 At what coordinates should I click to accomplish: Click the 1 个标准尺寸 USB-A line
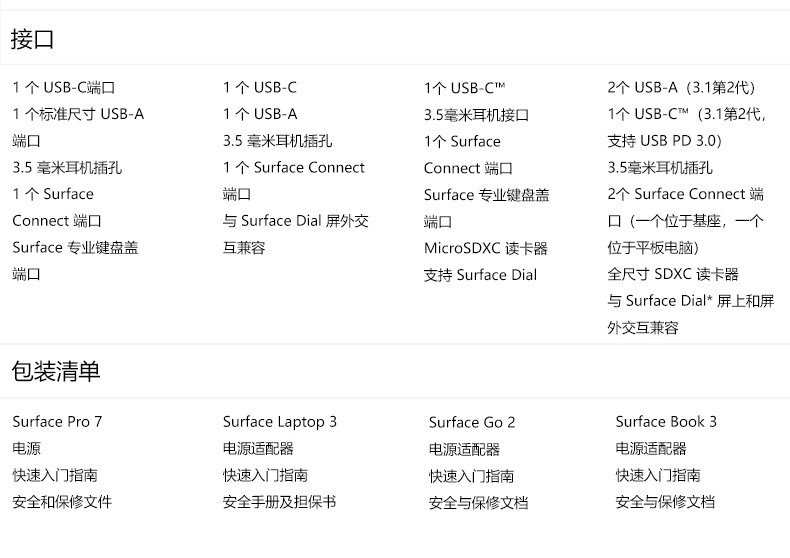coord(78,114)
